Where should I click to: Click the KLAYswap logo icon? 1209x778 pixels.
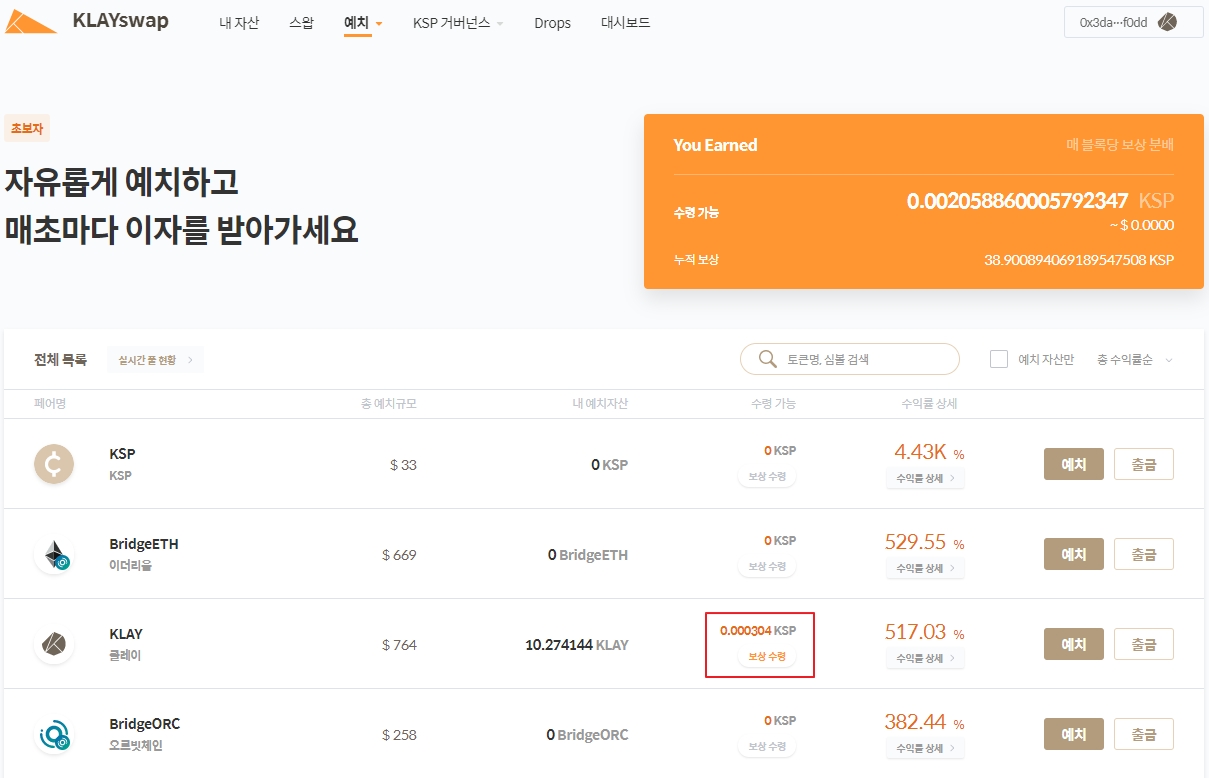(x=30, y=22)
